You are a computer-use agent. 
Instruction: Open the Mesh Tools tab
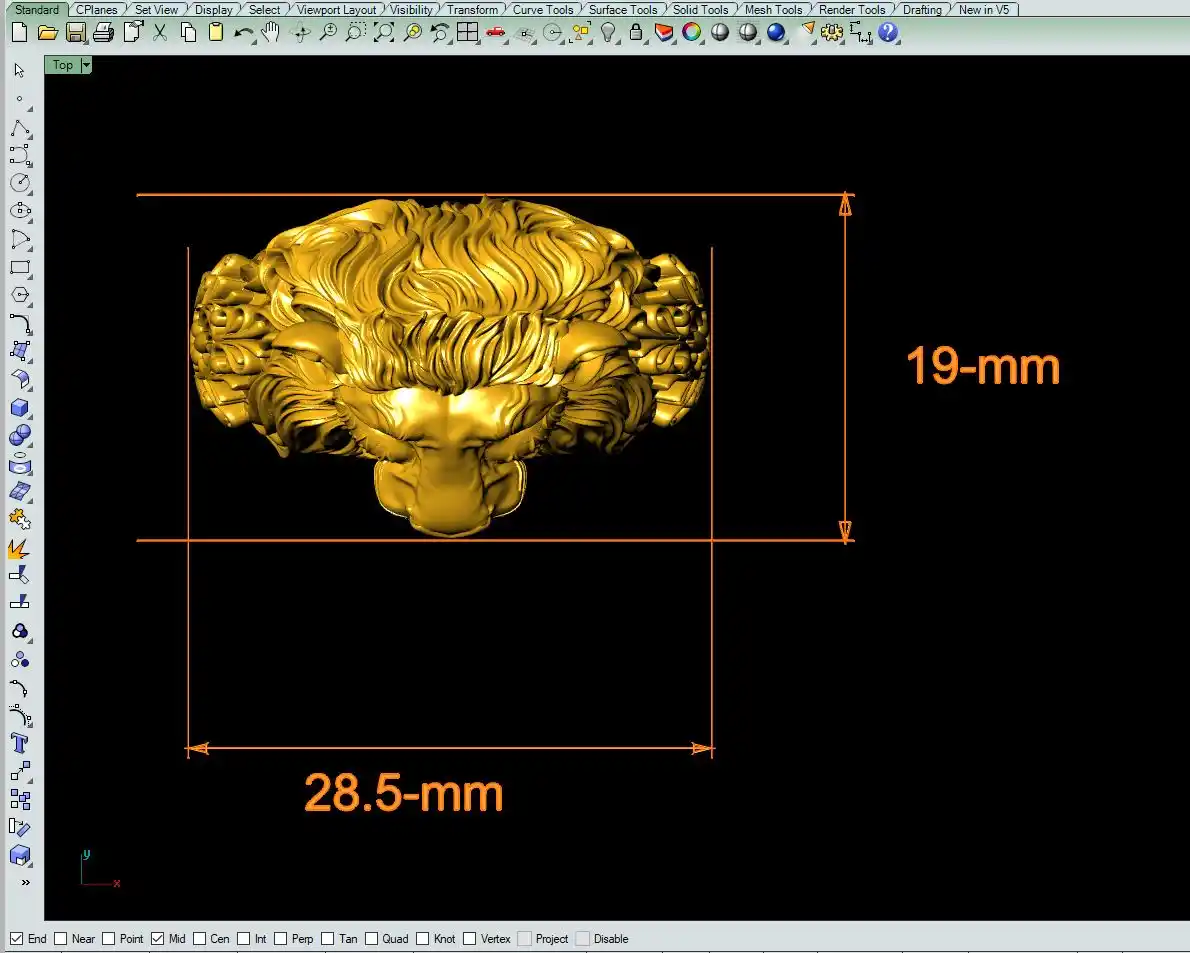tap(773, 10)
